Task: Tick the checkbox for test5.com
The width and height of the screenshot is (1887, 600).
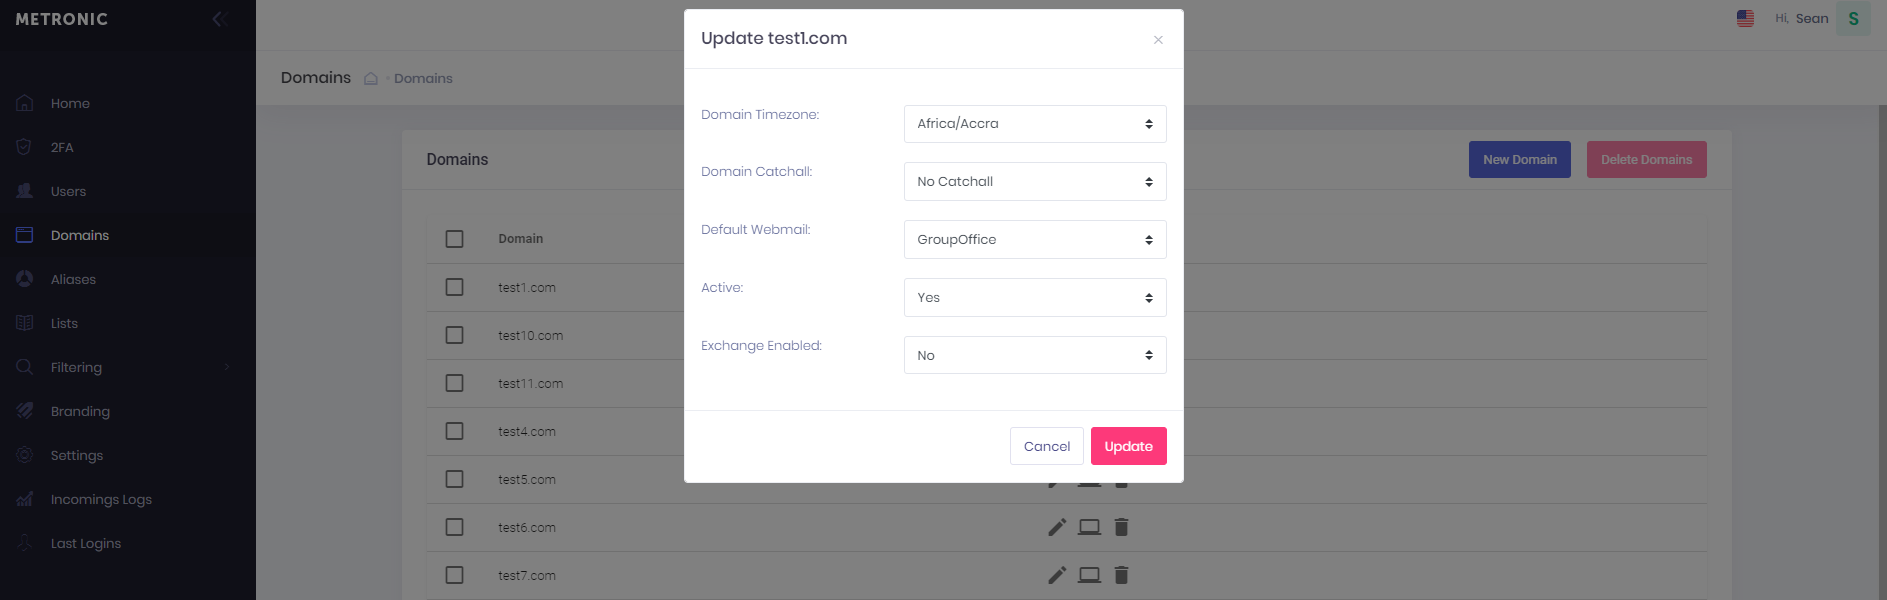Action: click(x=454, y=479)
